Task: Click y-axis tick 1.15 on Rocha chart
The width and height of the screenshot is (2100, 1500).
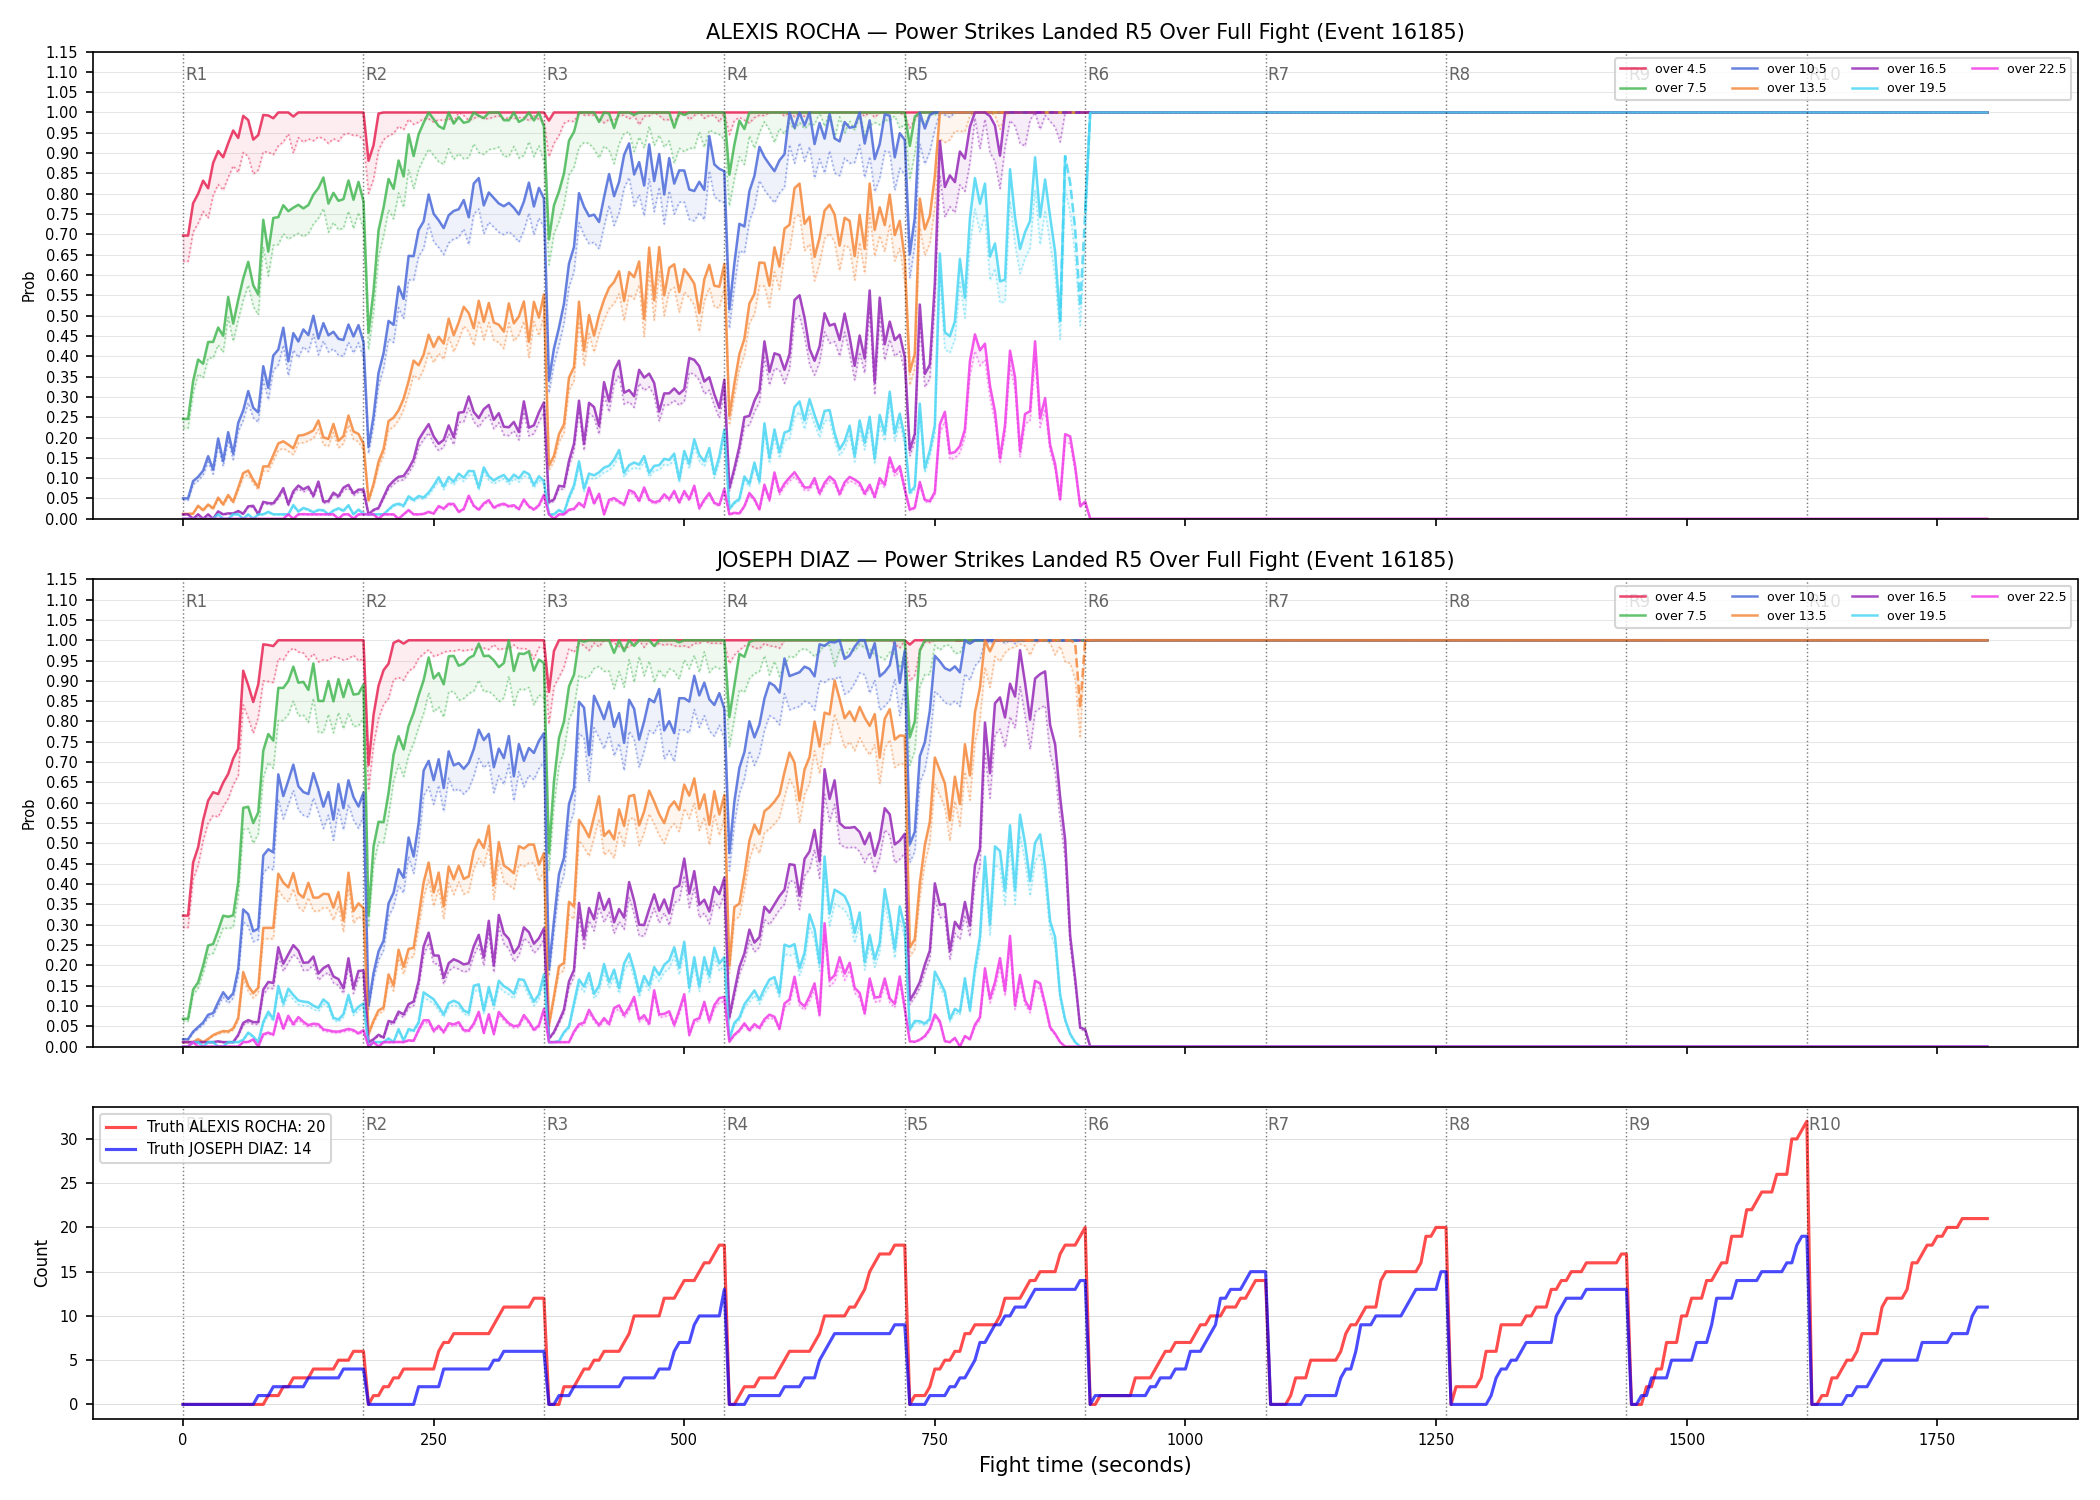Action: pos(62,52)
